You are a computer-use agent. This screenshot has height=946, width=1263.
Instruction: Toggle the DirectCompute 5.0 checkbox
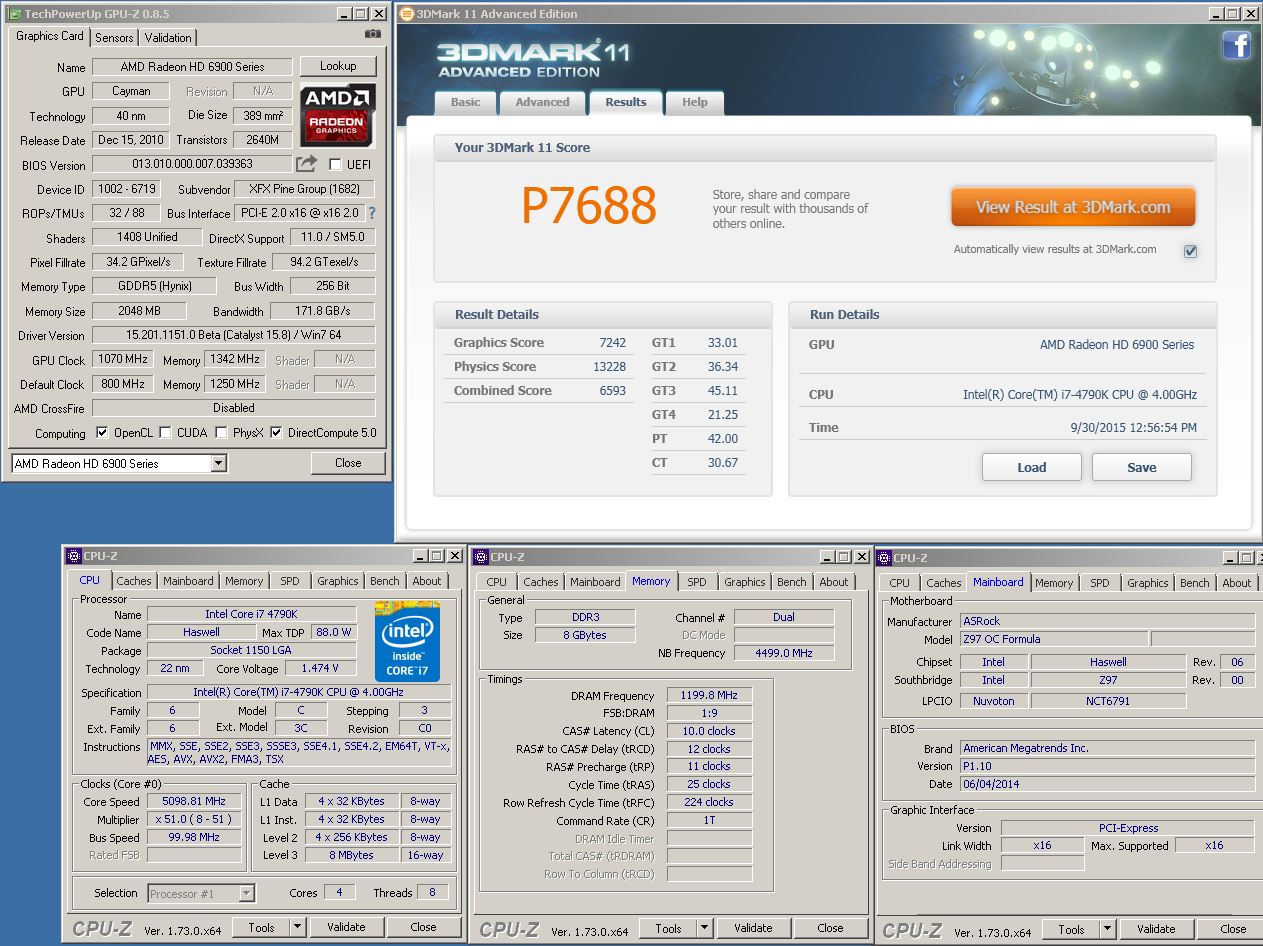pos(276,433)
